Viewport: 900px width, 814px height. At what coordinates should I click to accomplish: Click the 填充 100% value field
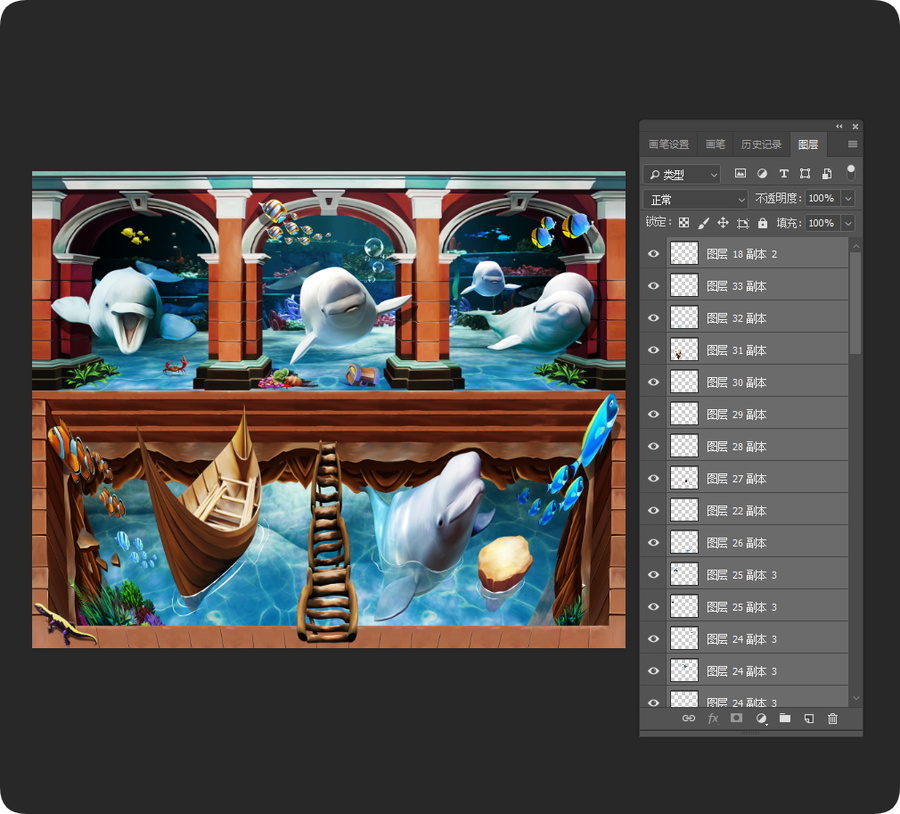823,223
